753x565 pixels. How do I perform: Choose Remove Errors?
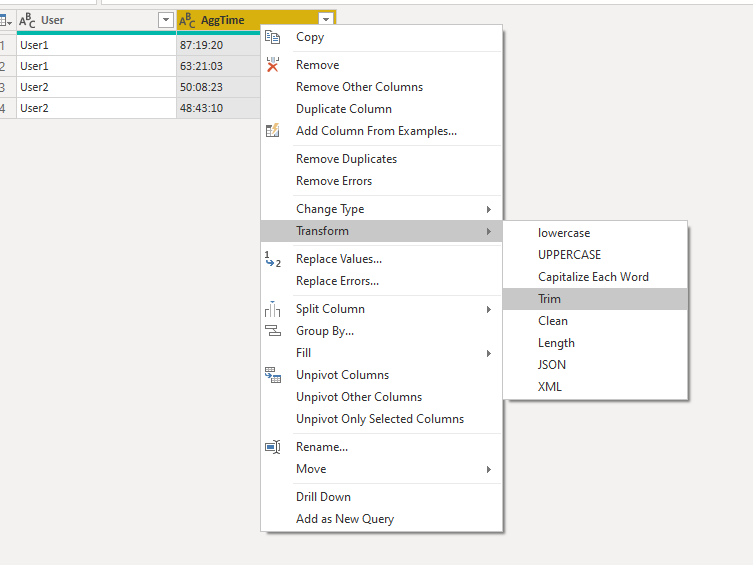tap(381, 181)
